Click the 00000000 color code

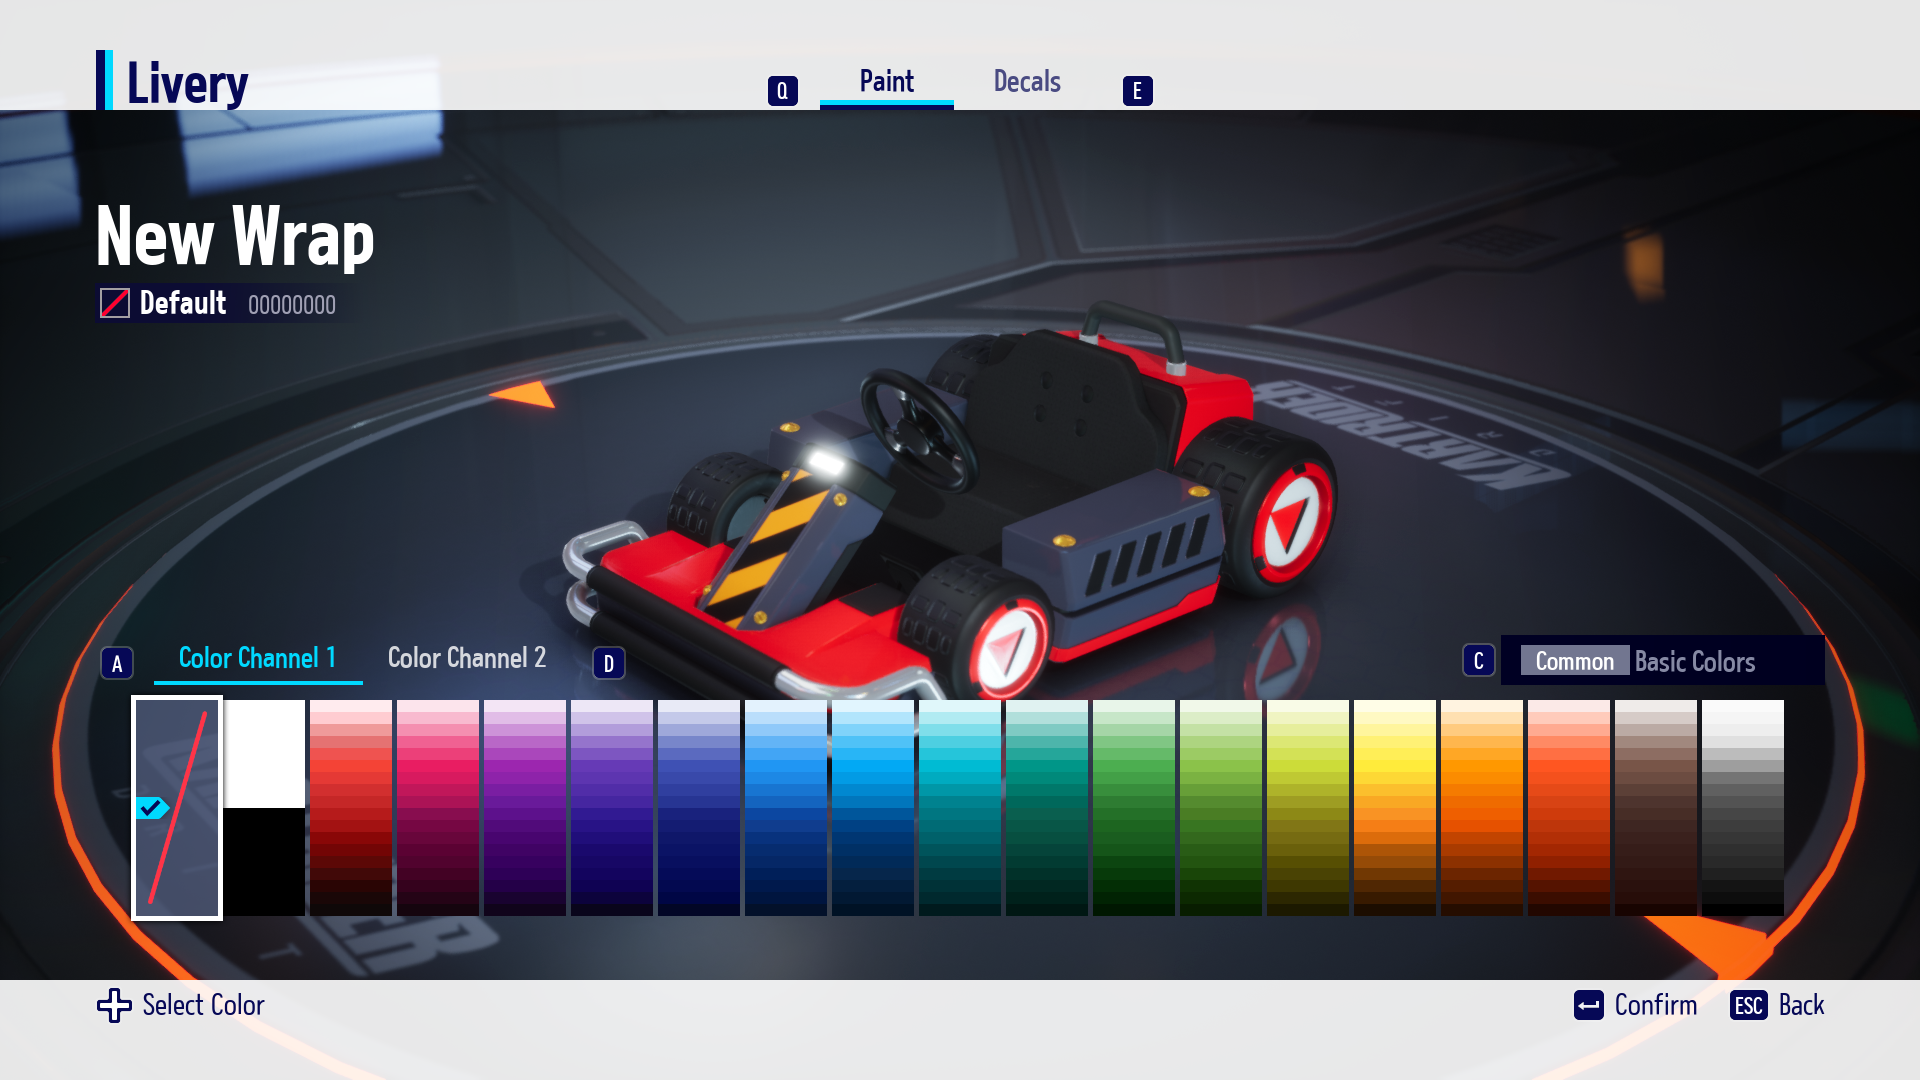pyautogui.click(x=292, y=305)
